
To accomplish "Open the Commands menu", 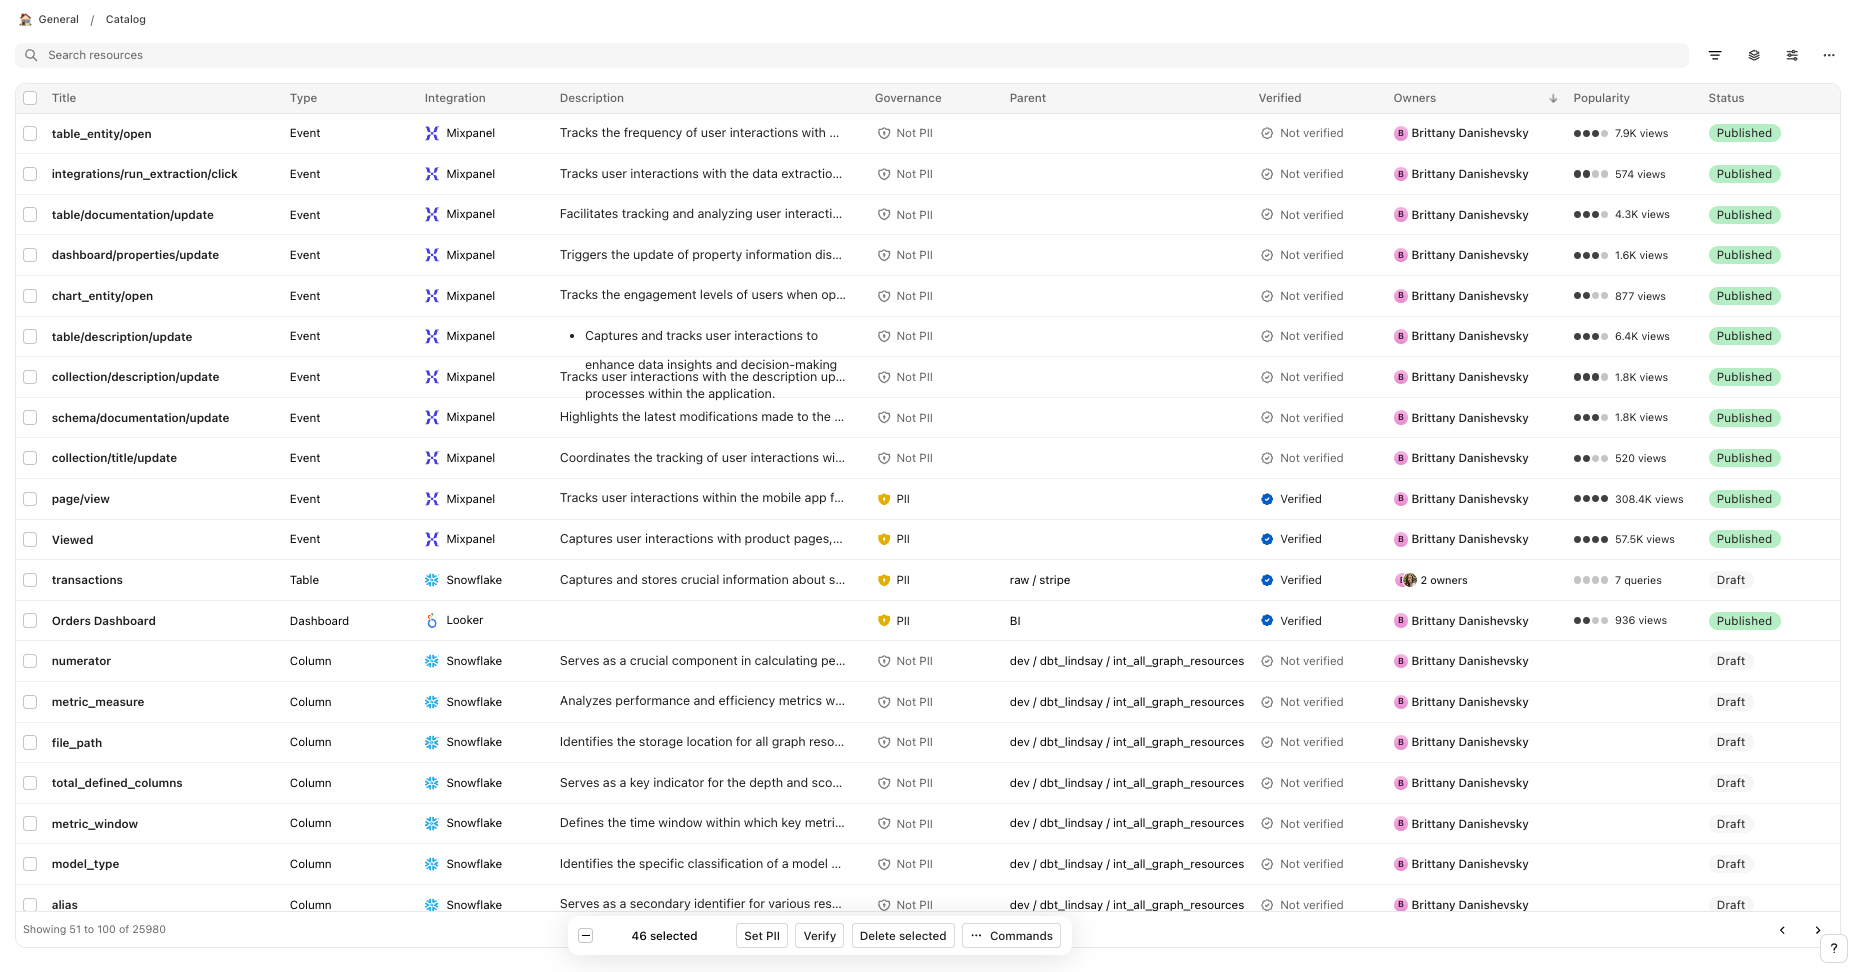I will [x=1011, y=936].
